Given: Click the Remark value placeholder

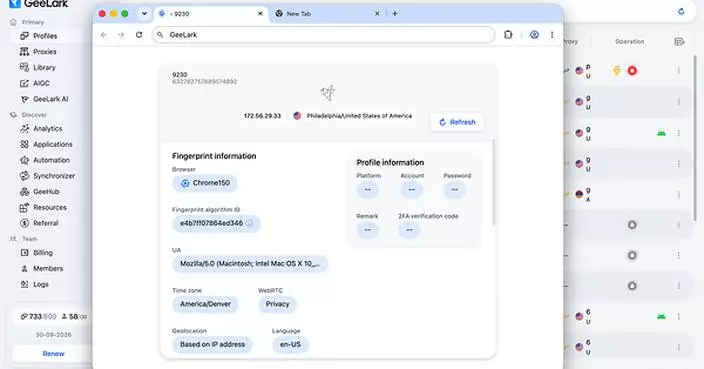Looking at the screenshot, I should click(368, 230).
